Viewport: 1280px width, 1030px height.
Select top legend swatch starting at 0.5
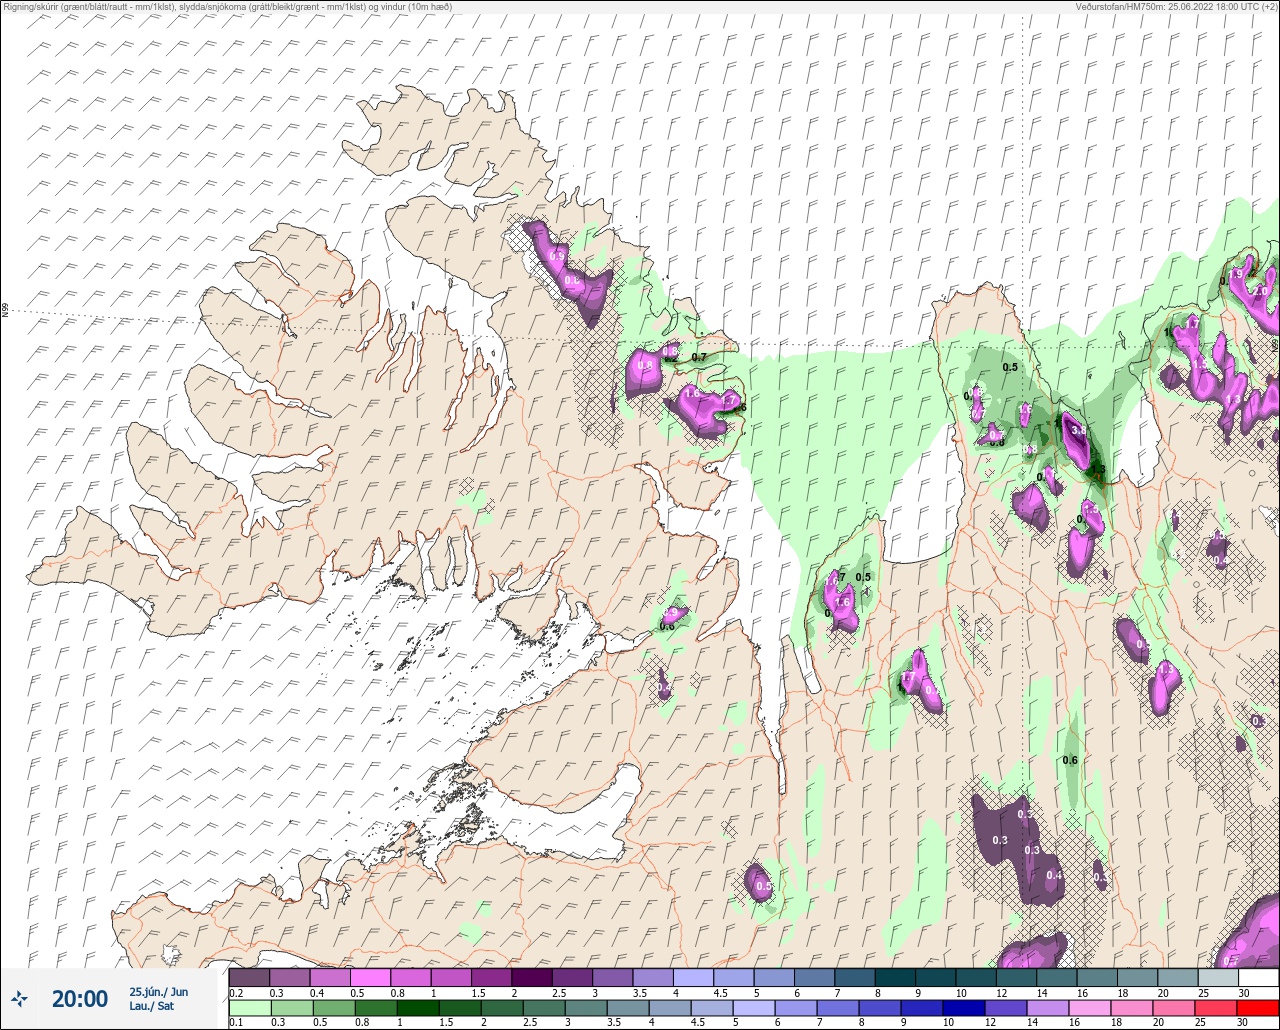point(370,976)
